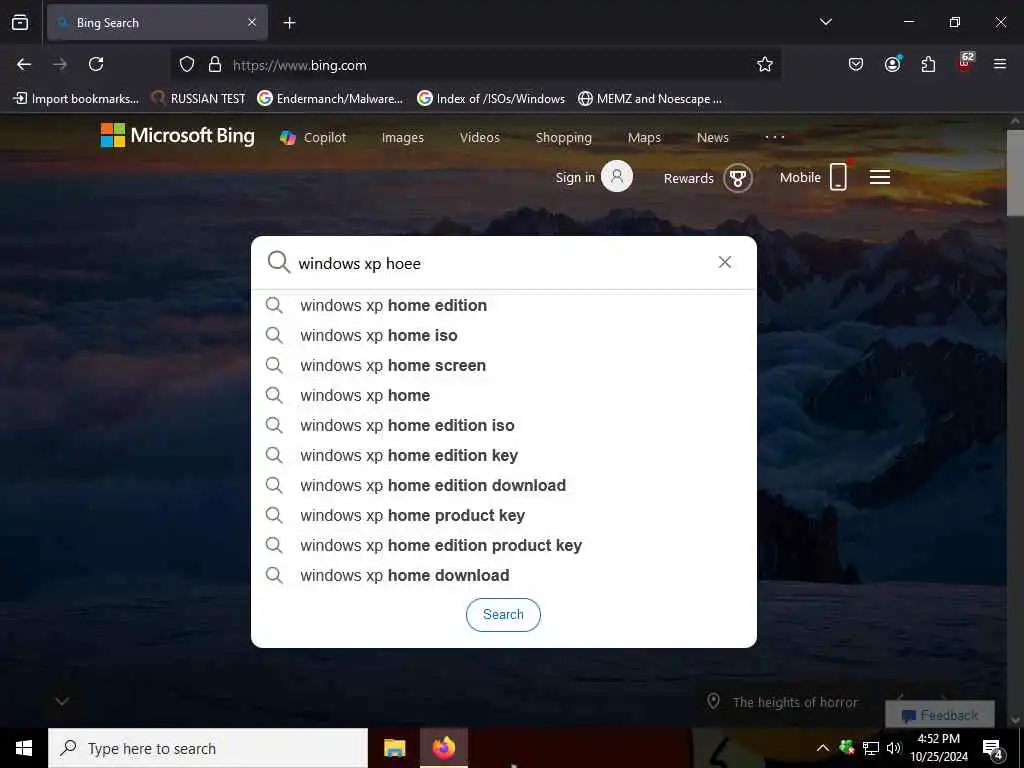Click the Search button below suggestions

(503, 615)
